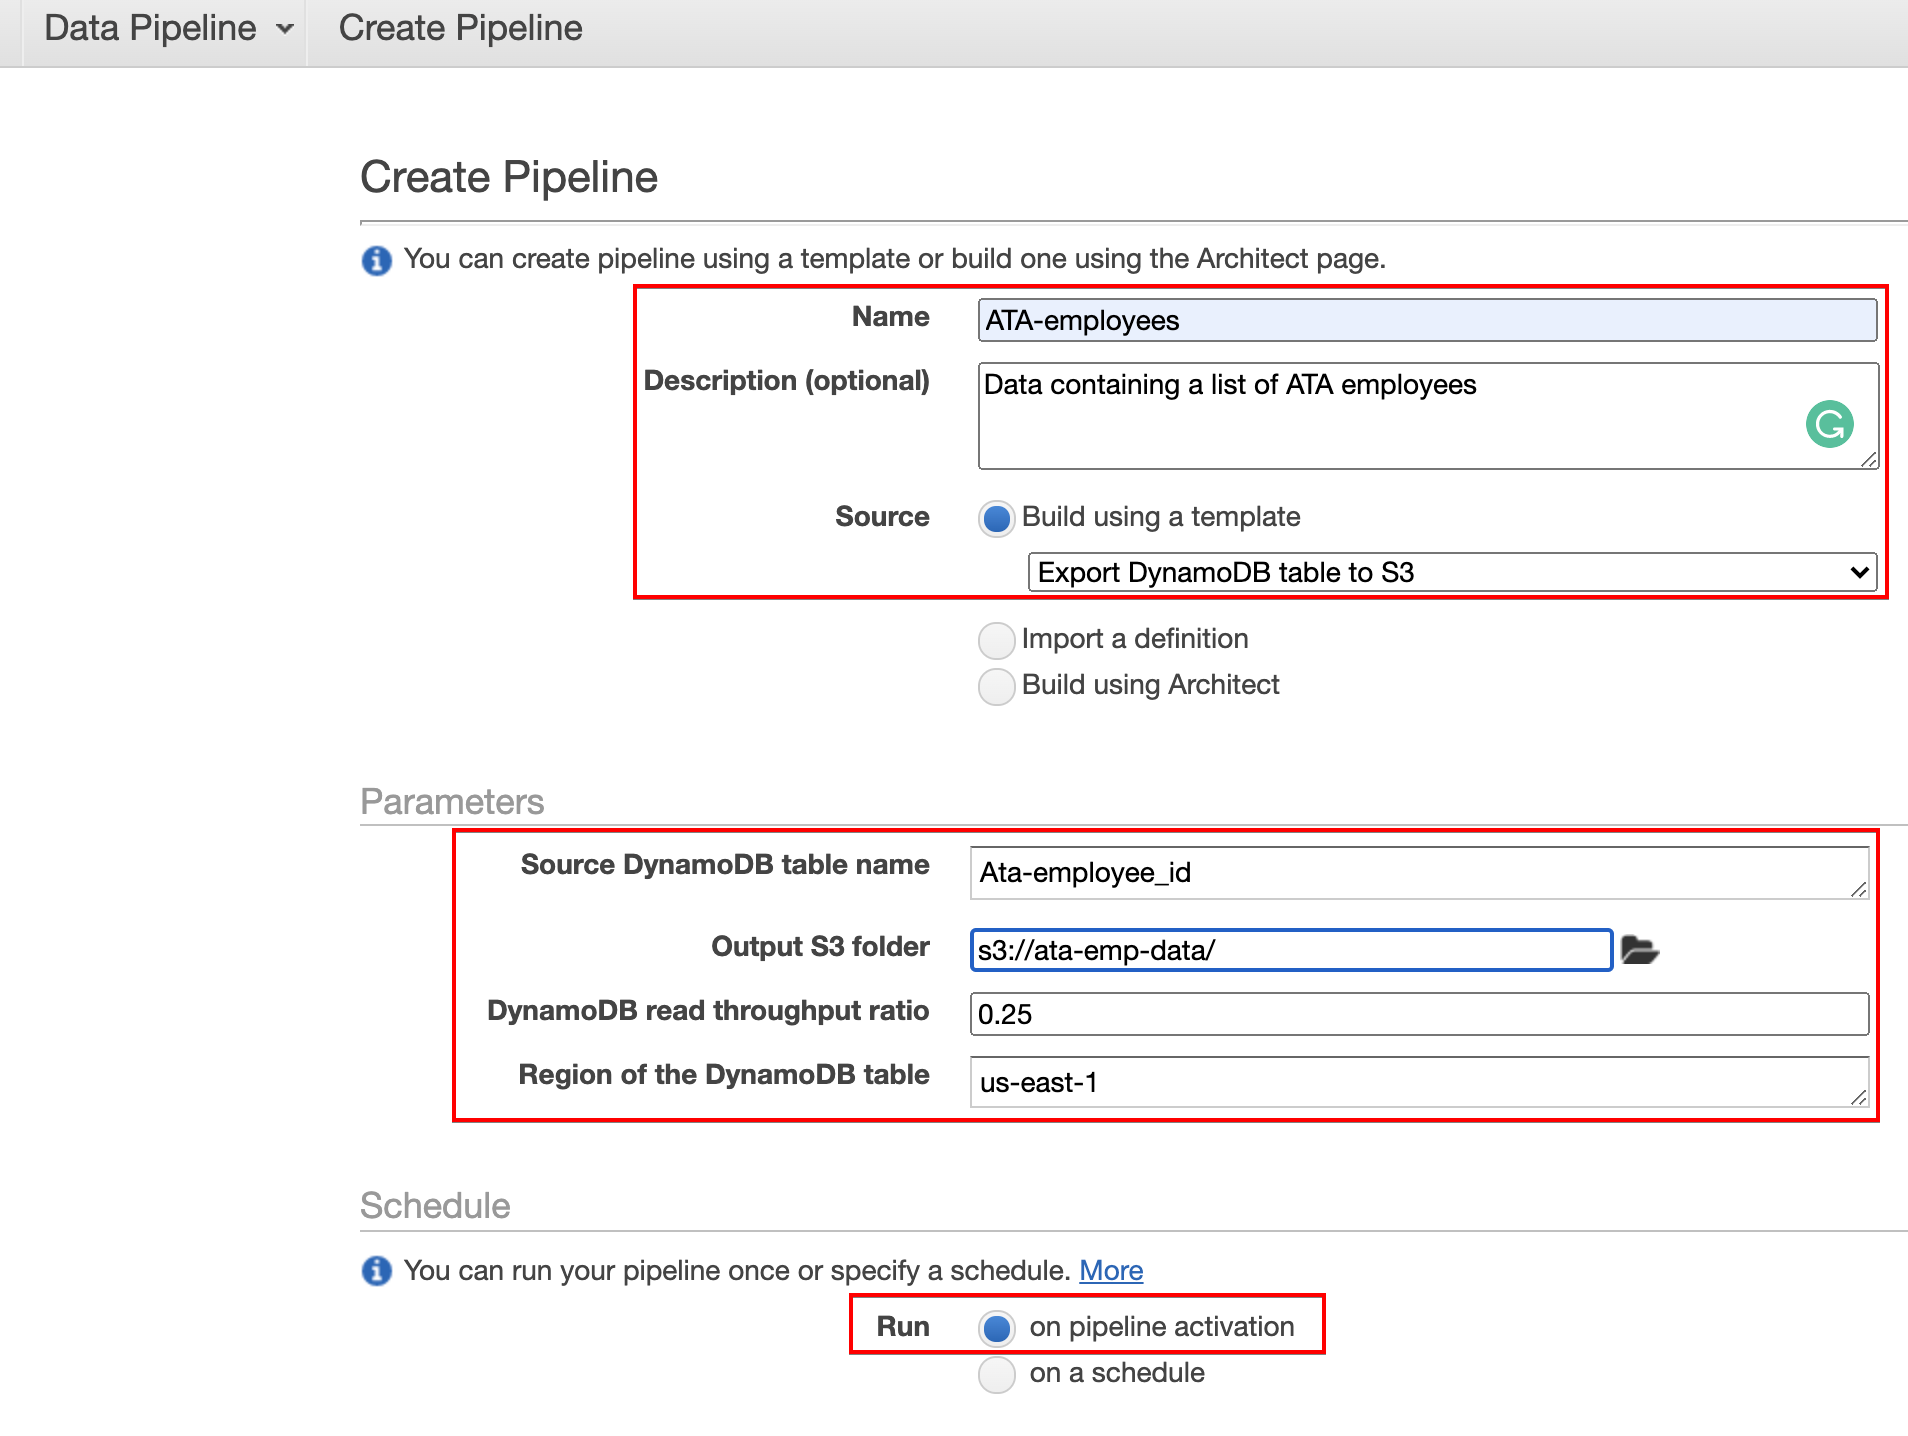Open the Create Pipeline breadcrumb tab
Viewport: 1908px width, 1436px height.
[x=460, y=28]
